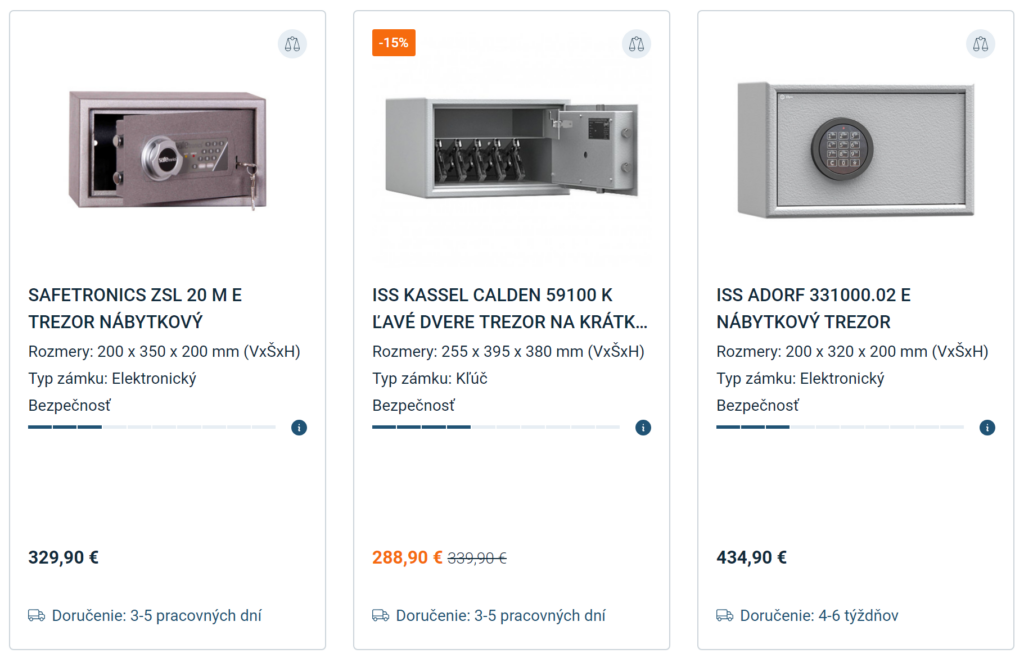Image resolution: width=1024 pixels, height=658 pixels.
Task: Click compare scales icon on Safetronics ZSL card
Action: coord(292,44)
